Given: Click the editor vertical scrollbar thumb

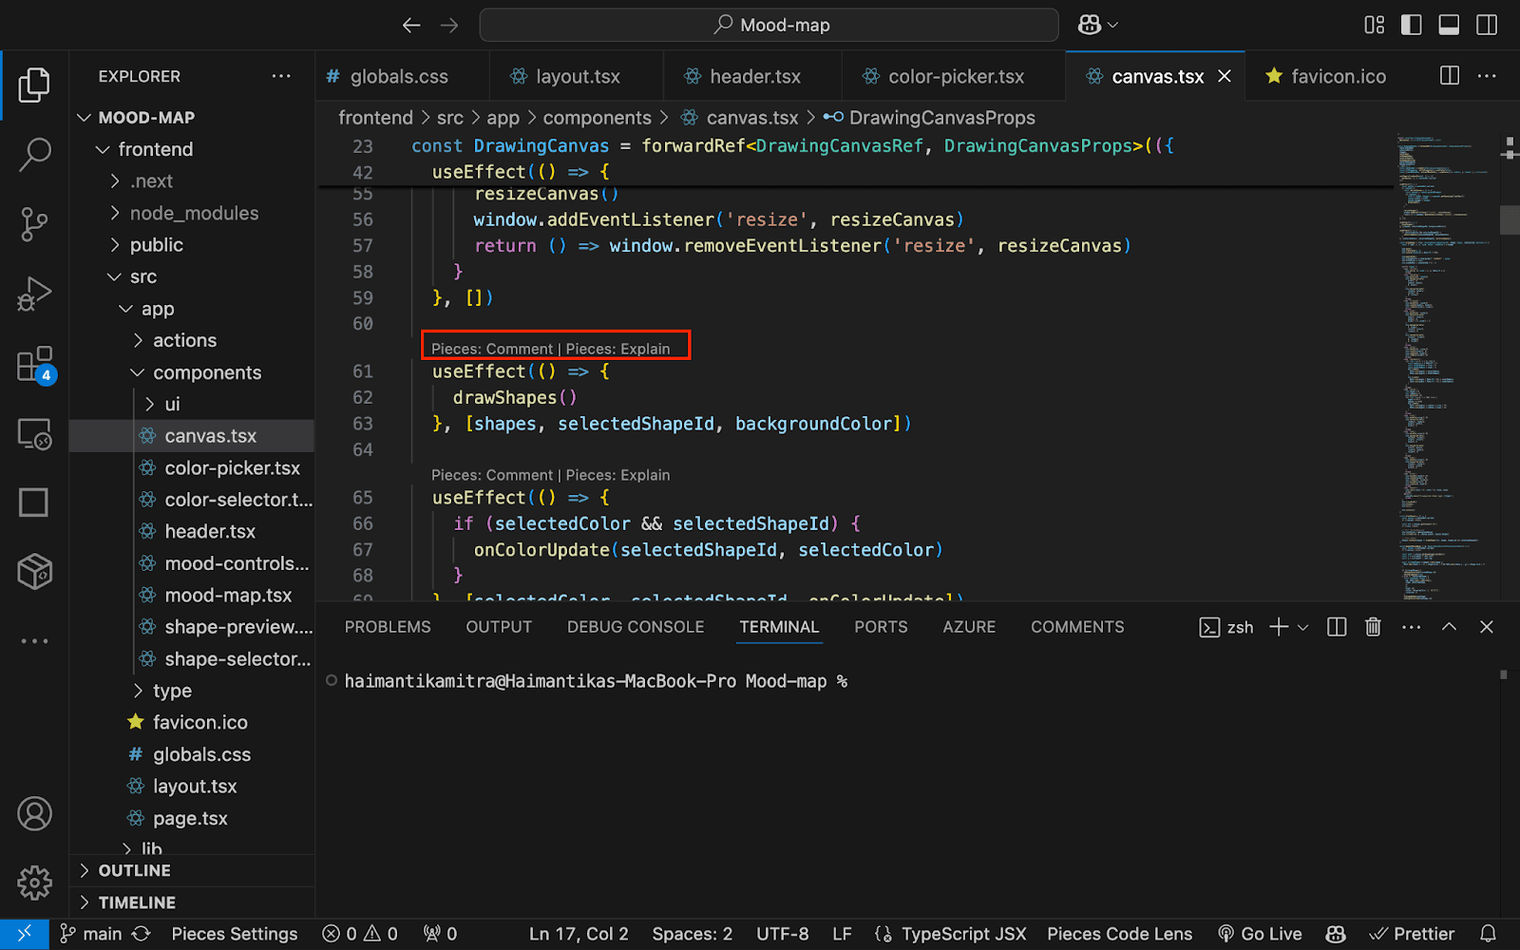Looking at the screenshot, I should point(1509,219).
